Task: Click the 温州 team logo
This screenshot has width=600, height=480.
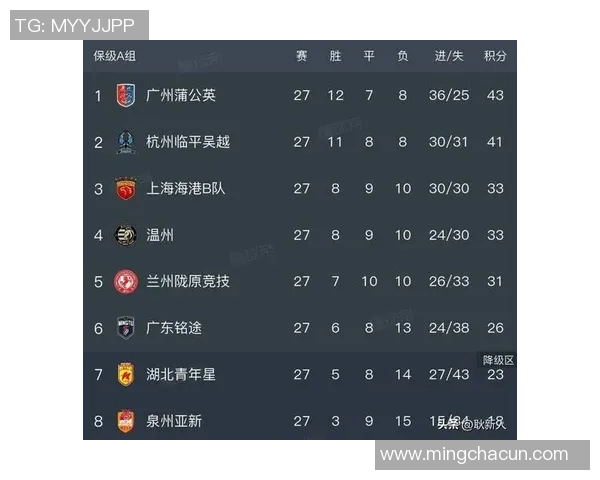Action: coord(125,235)
